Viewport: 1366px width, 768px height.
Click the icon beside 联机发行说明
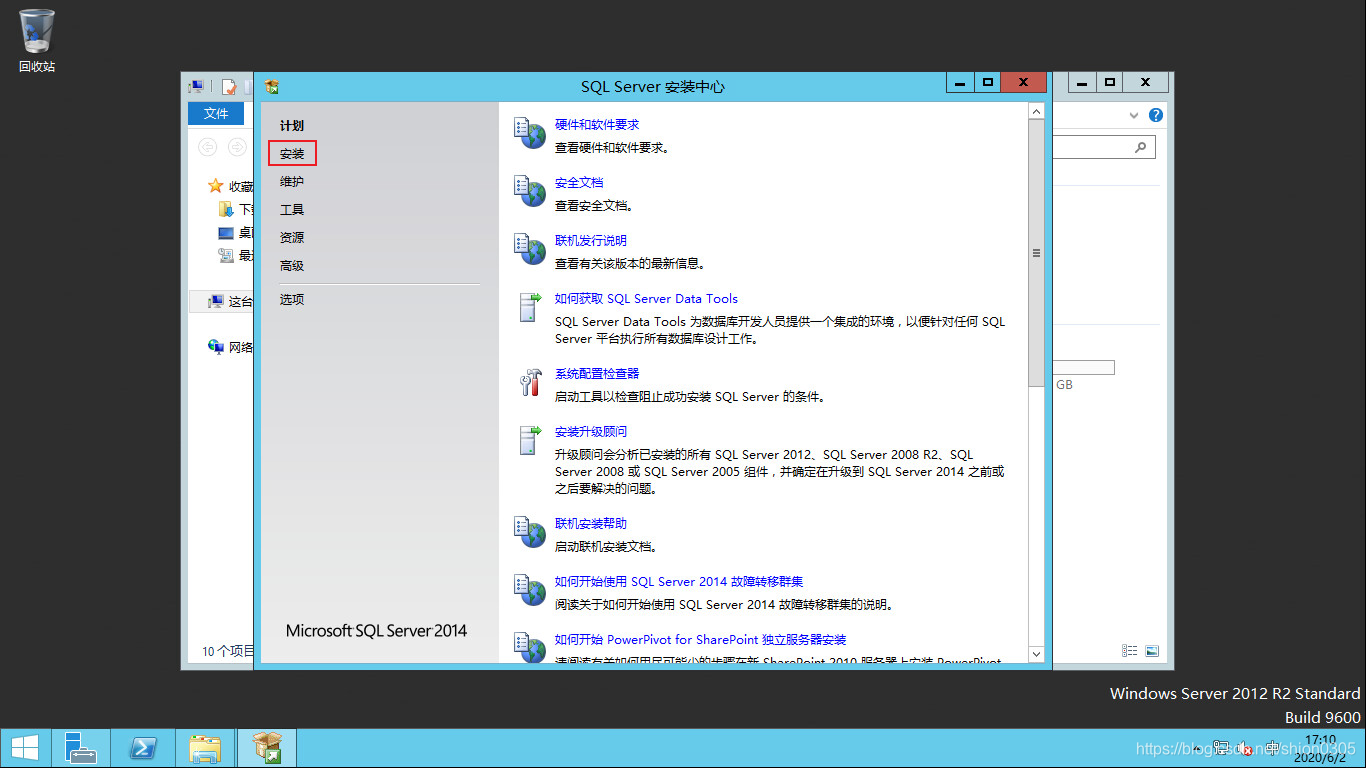(x=529, y=248)
